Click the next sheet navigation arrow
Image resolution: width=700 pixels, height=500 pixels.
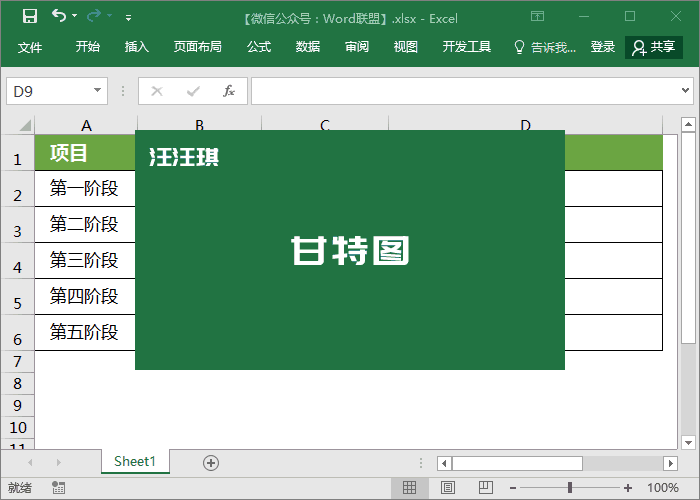(x=58, y=462)
